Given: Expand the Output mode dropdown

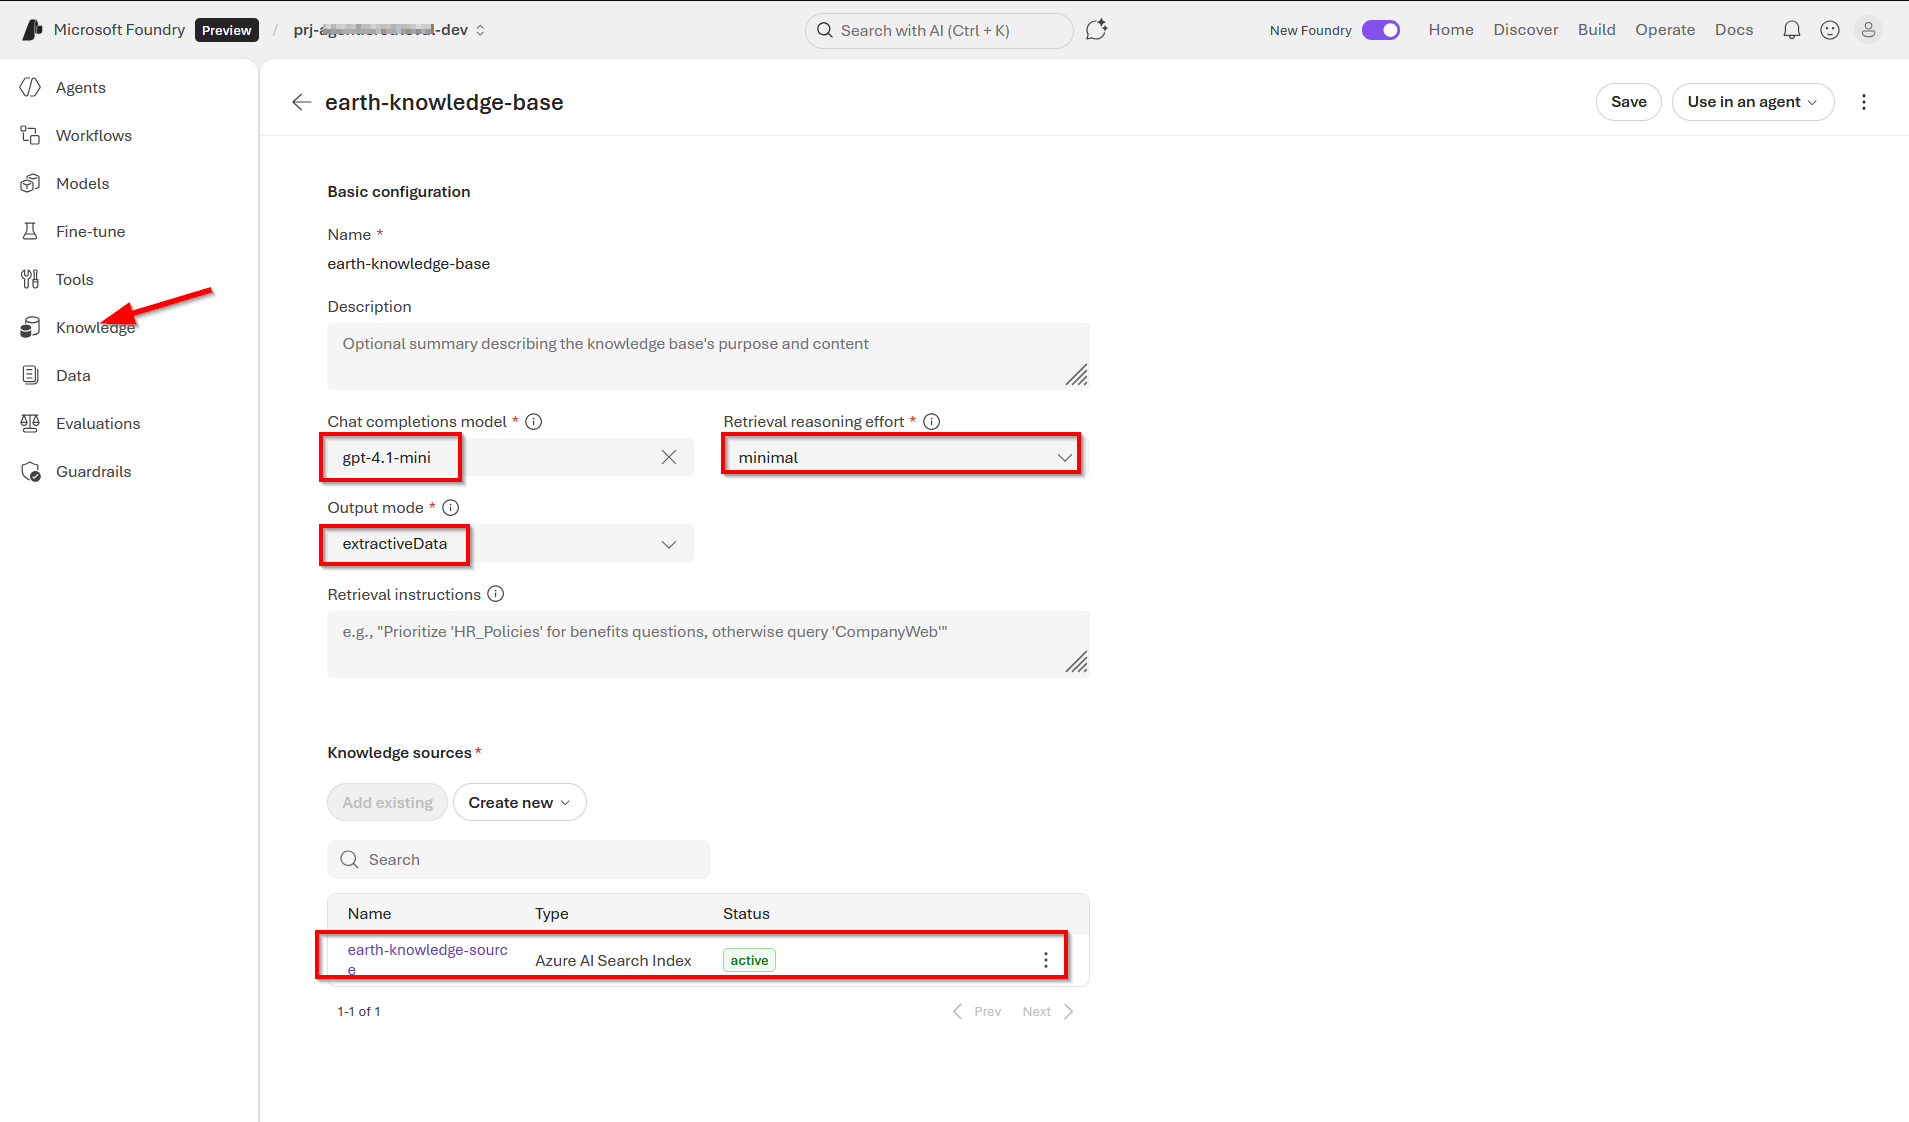Looking at the screenshot, I should tap(509, 544).
